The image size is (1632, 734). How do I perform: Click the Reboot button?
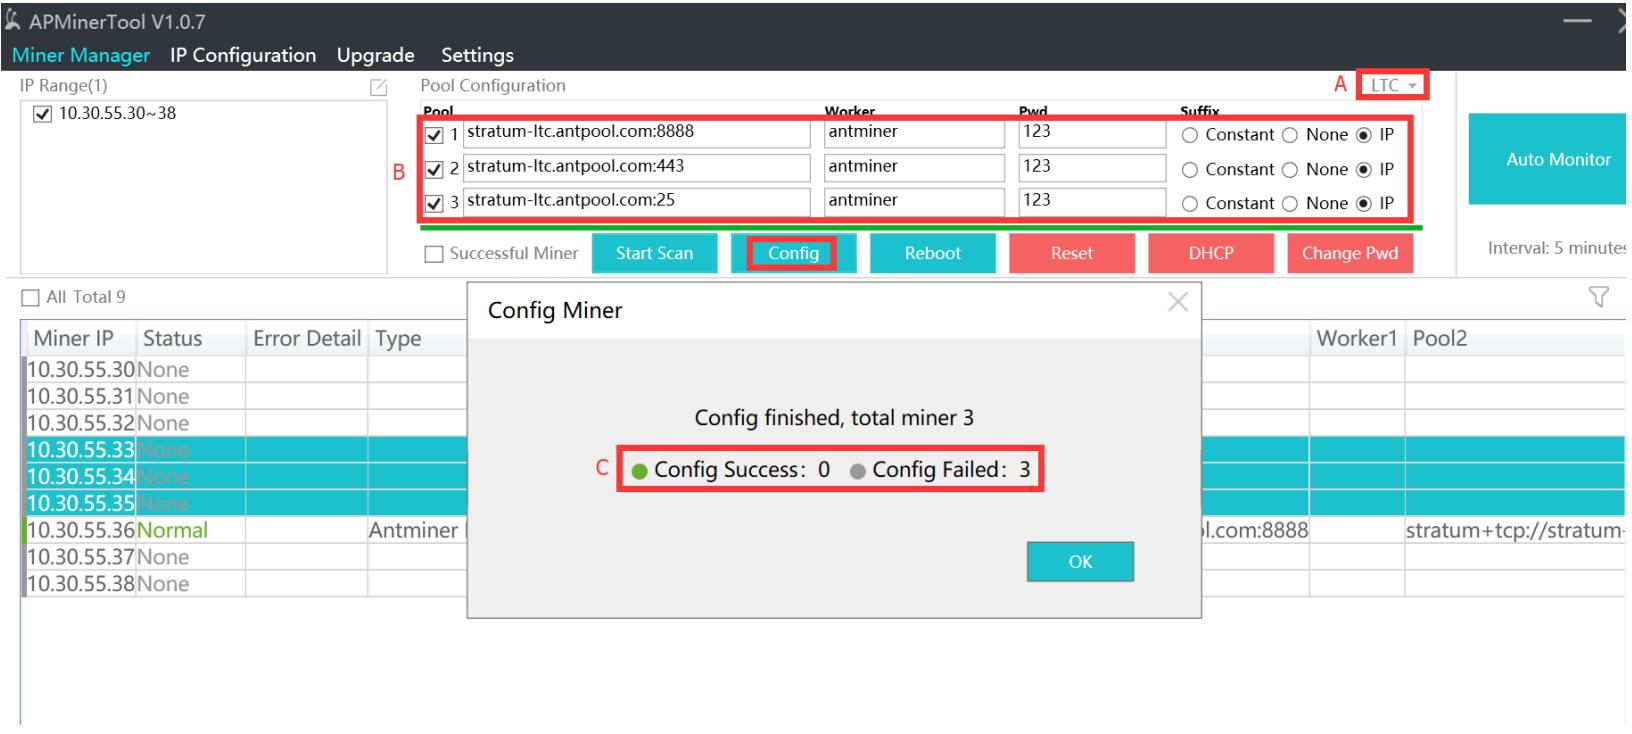pos(933,253)
